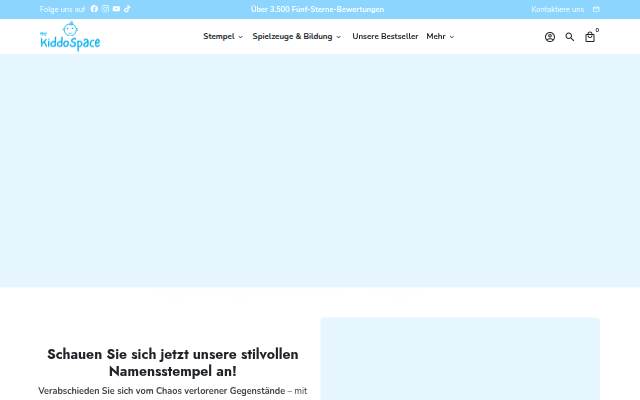Image resolution: width=640 pixels, height=400 pixels.
Task: Open the Instagram social icon
Action: tap(106, 9)
